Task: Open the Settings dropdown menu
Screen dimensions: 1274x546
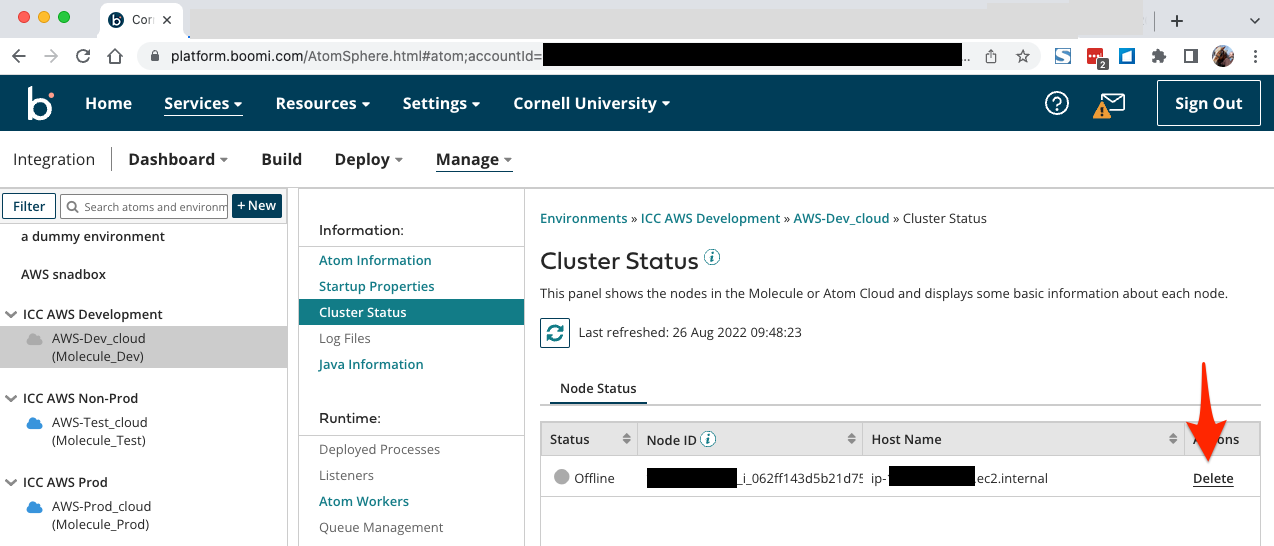Action: 441,103
